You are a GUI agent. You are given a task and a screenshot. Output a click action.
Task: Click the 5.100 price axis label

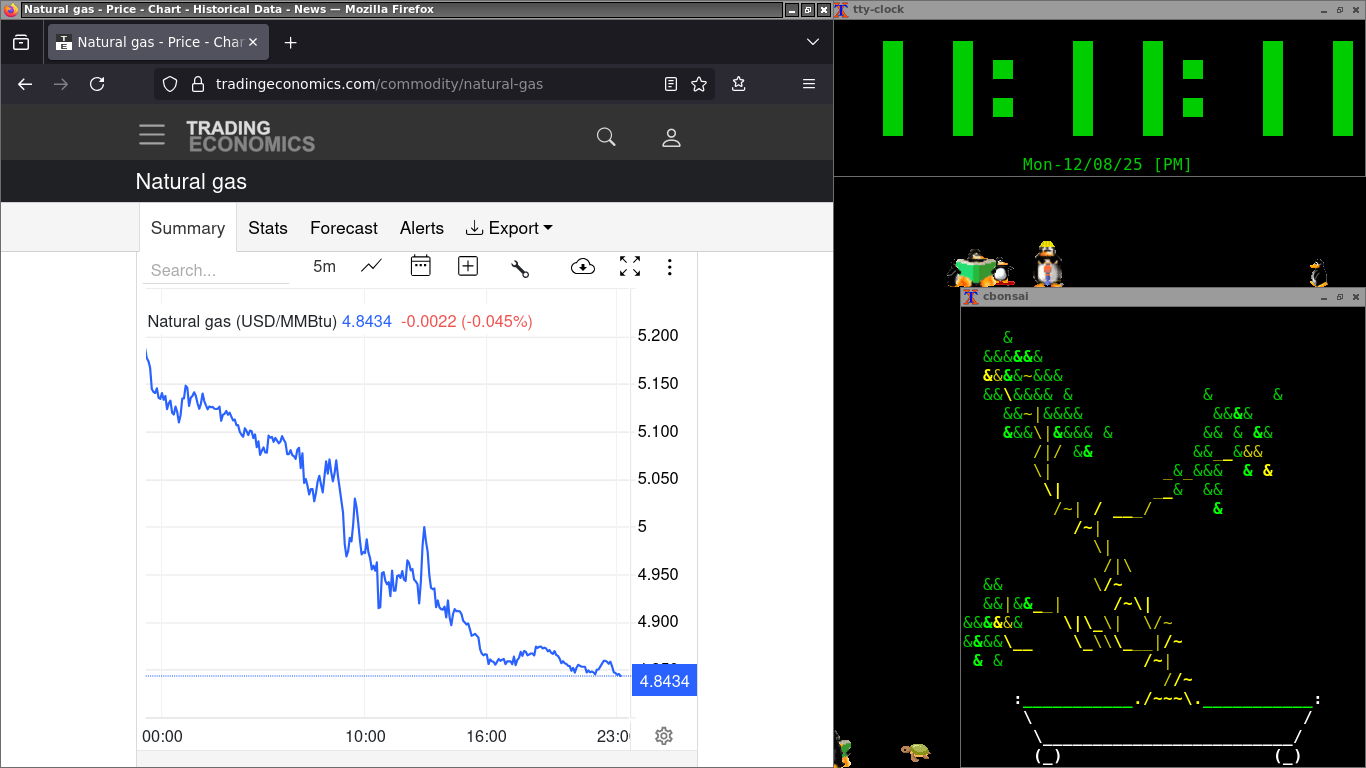tap(658, 431)
